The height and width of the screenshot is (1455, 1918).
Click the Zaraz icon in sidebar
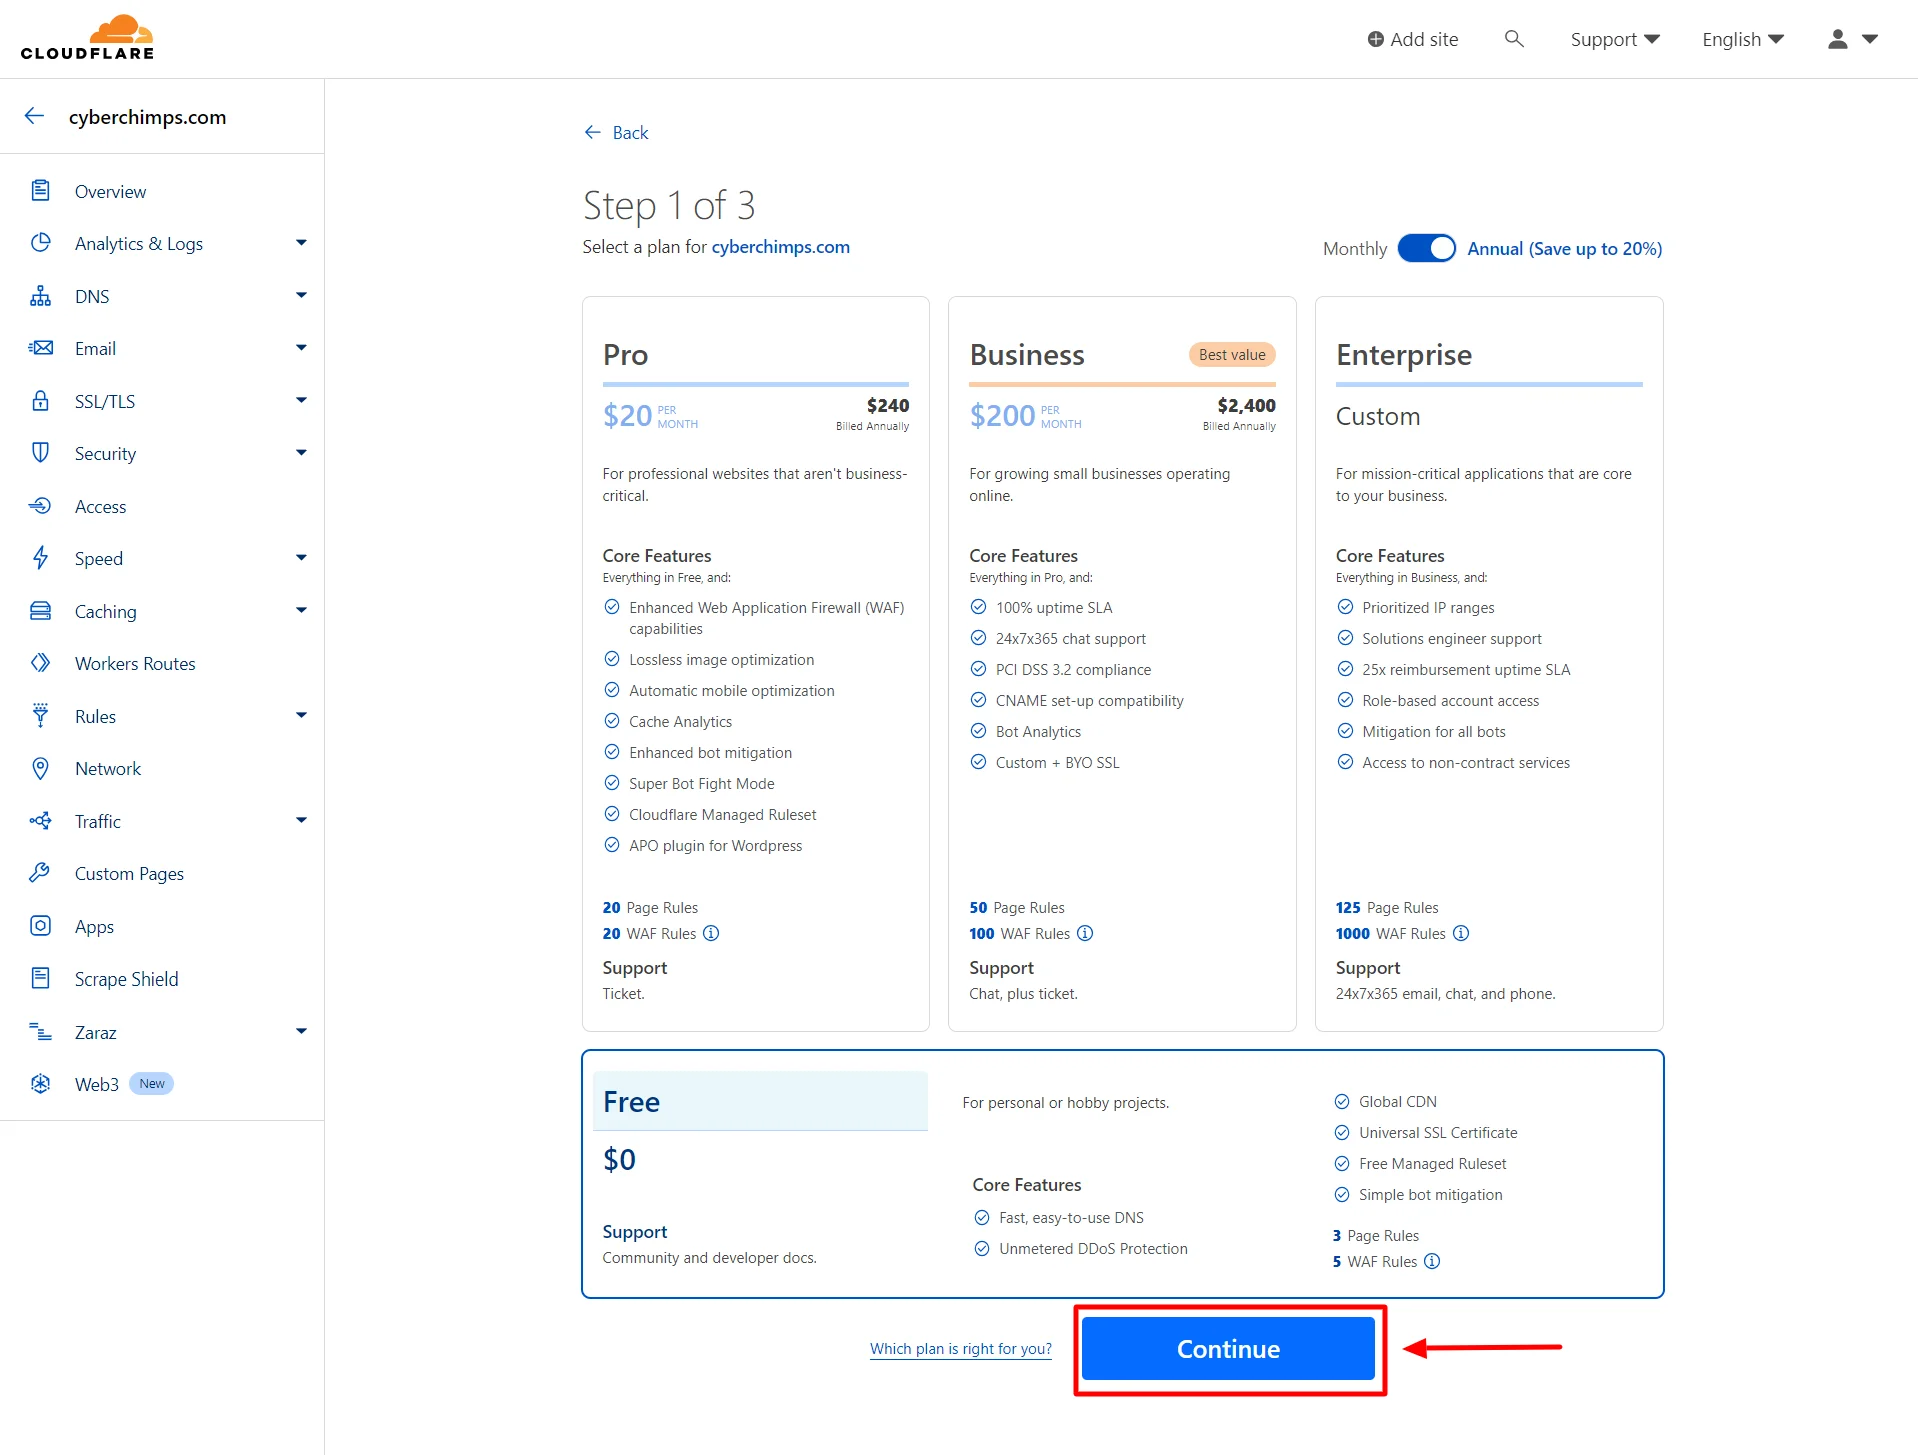(x=40, y=1031)
